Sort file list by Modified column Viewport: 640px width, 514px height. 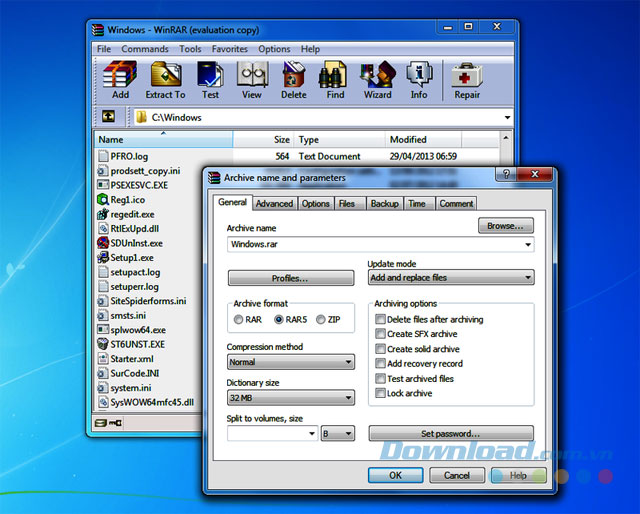(423, 139)
